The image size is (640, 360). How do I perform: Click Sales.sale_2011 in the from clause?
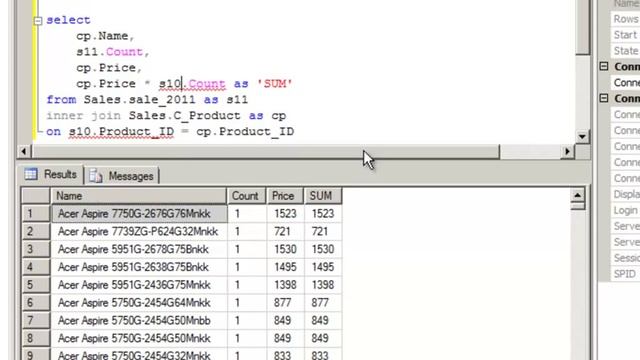pos(140,100)
